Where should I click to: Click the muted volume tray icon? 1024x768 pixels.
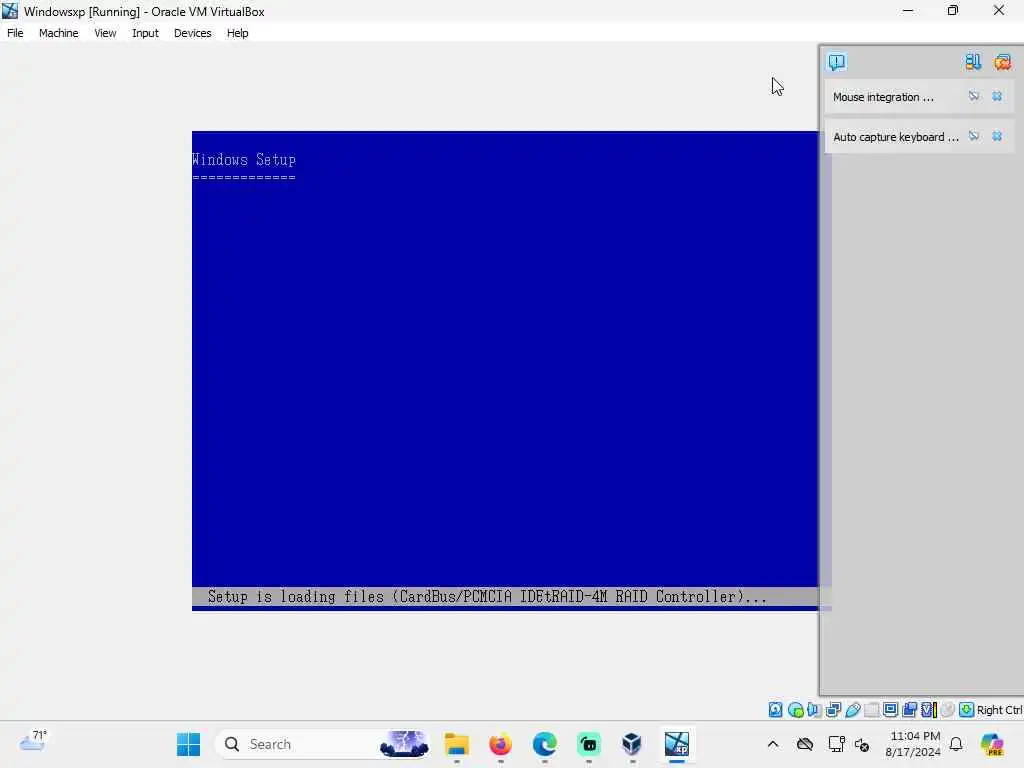[861, 744]
